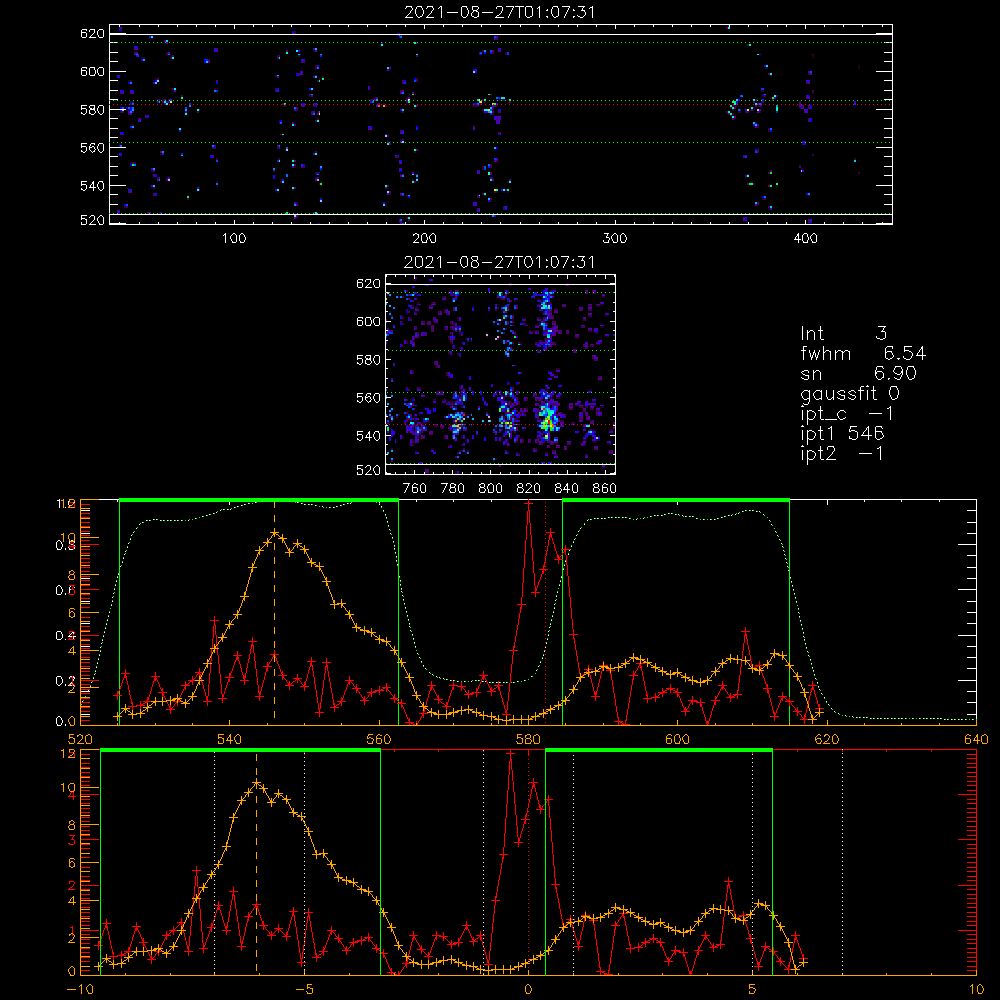Click x-axis label 10 of bottom plot
Viewport: 1000px width, 1000px height.
976,990
